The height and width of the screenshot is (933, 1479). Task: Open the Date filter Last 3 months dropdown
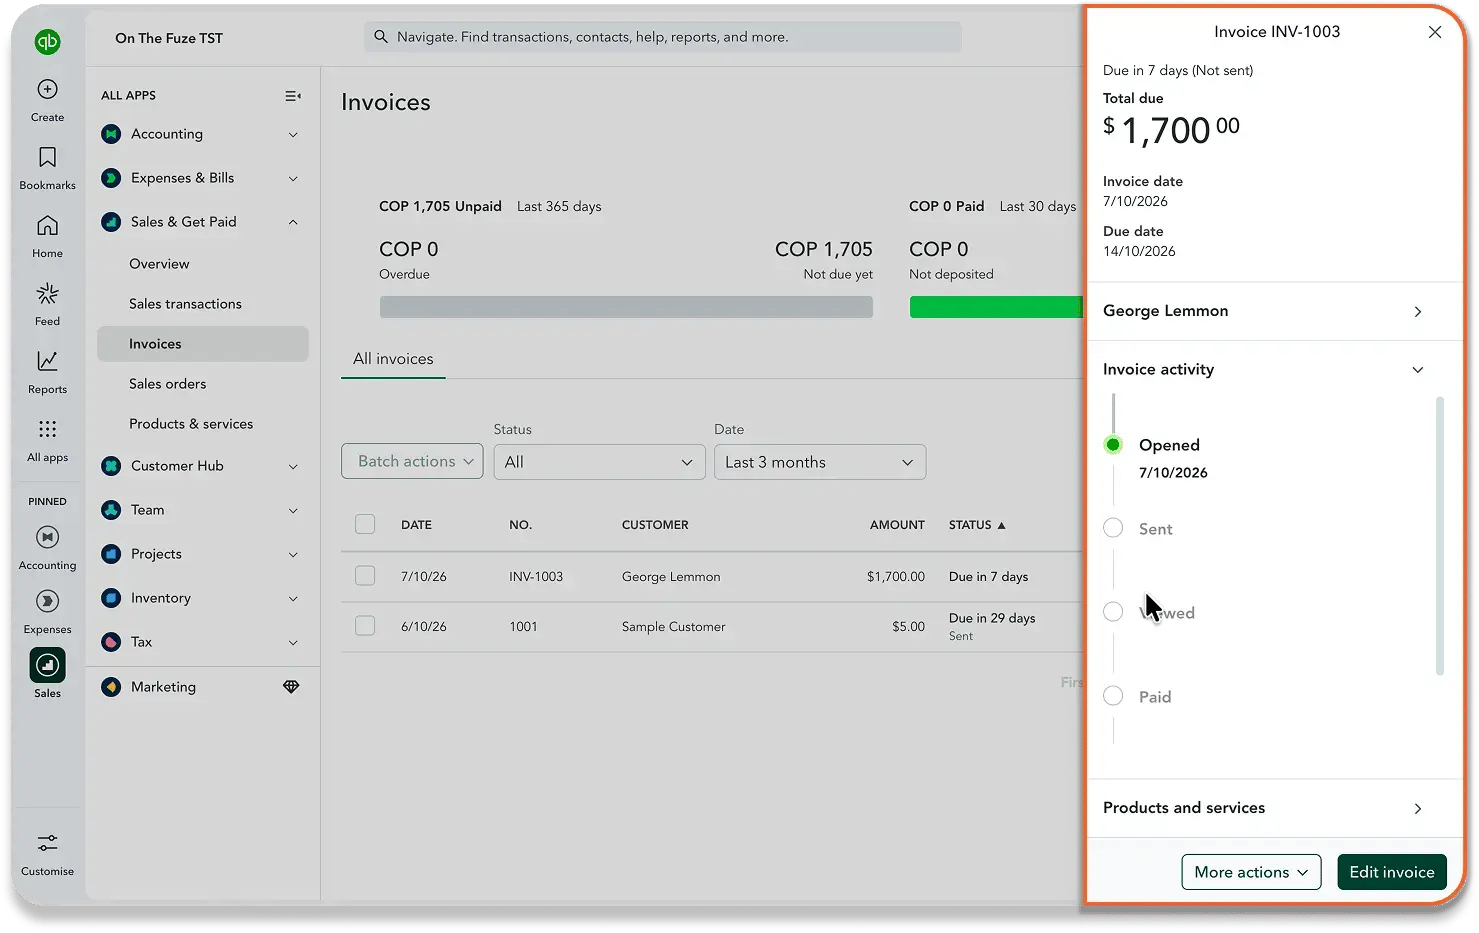coord(820,462)
